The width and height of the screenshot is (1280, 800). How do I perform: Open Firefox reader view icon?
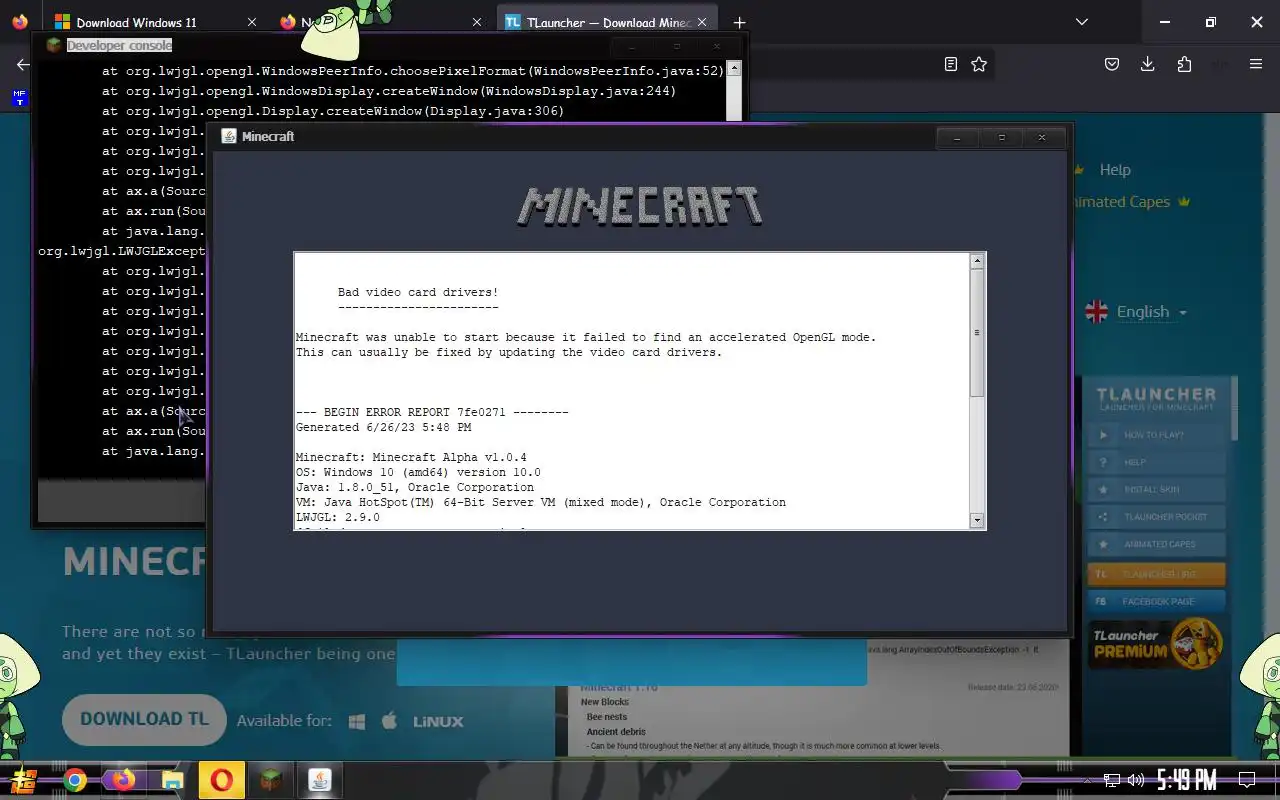pos(951,64)
